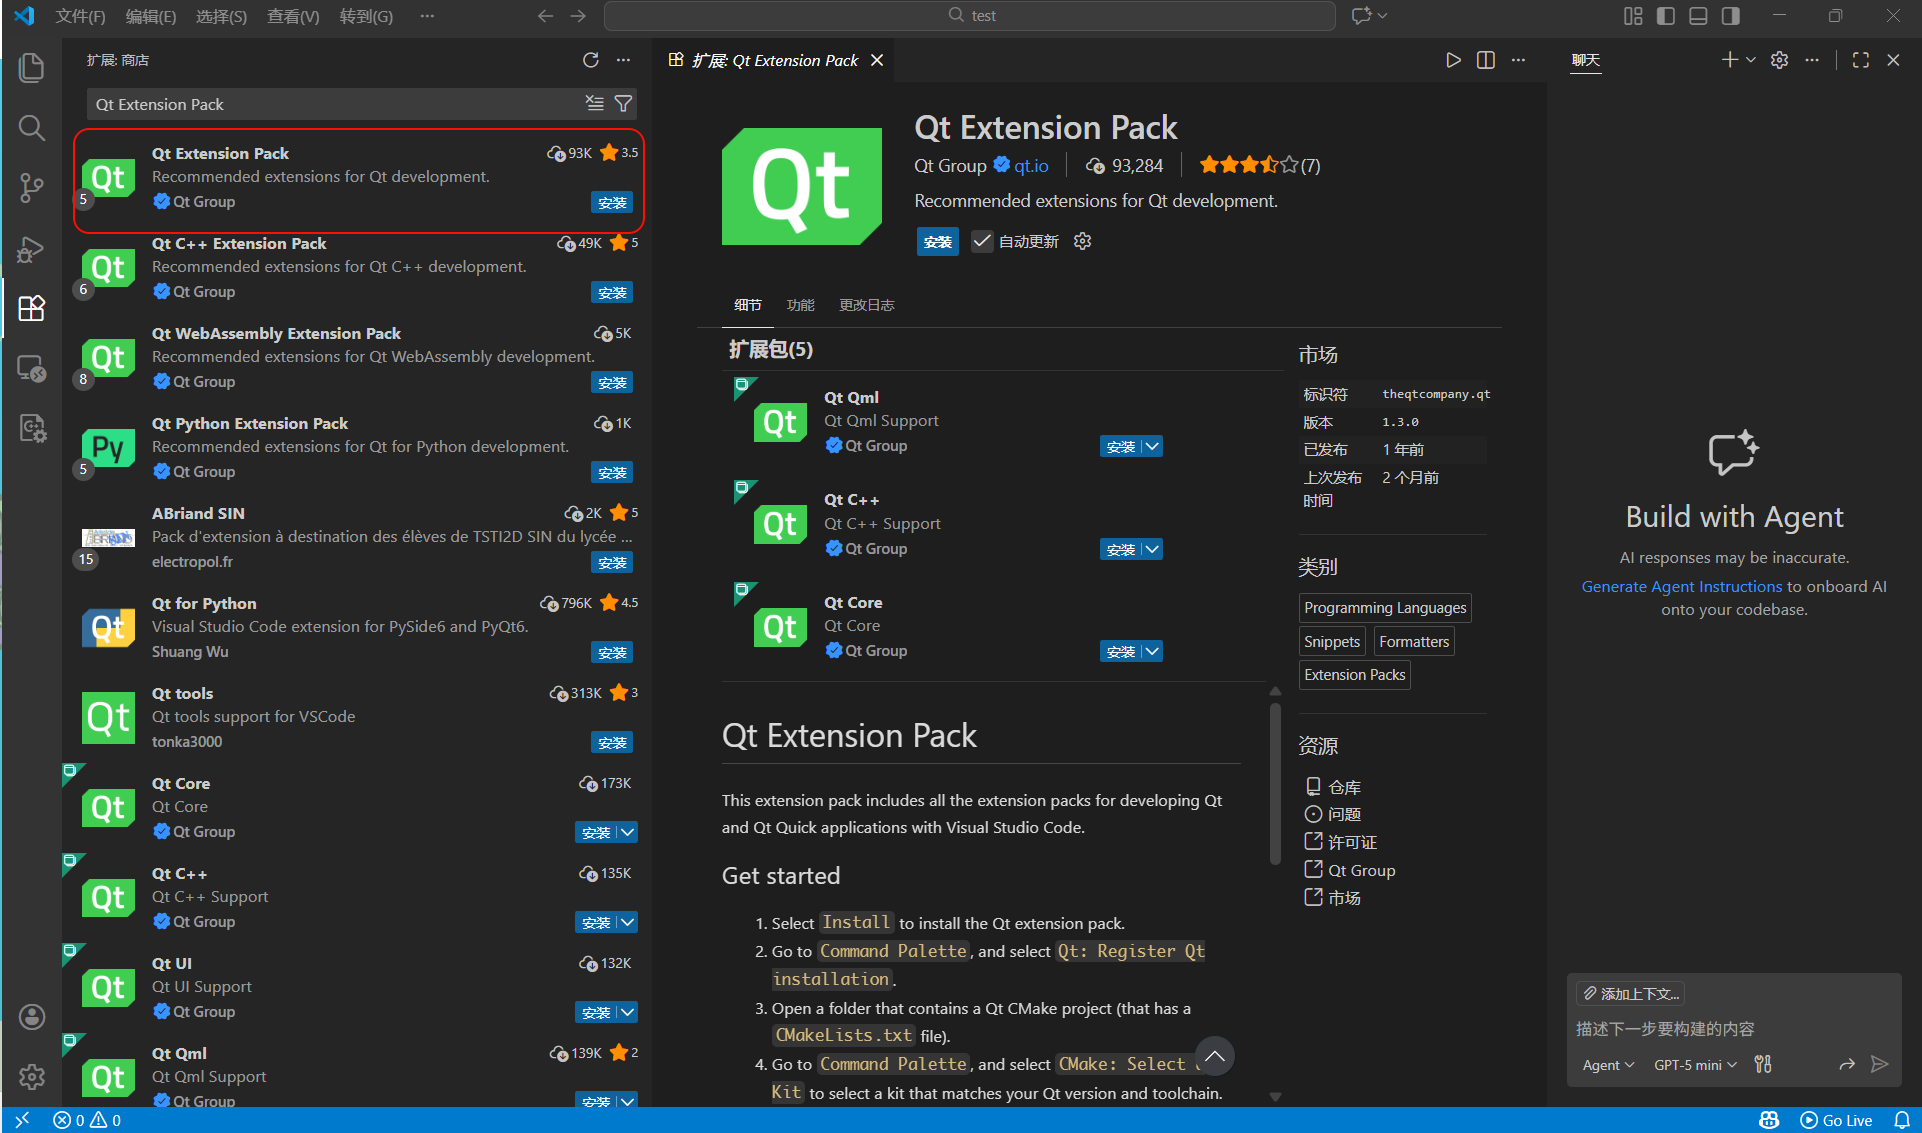Viewport: 1922px width, 1133px height.
Task: Open the GPT-5 mini model dropdown
Action: click(x=1694, y=1065)
